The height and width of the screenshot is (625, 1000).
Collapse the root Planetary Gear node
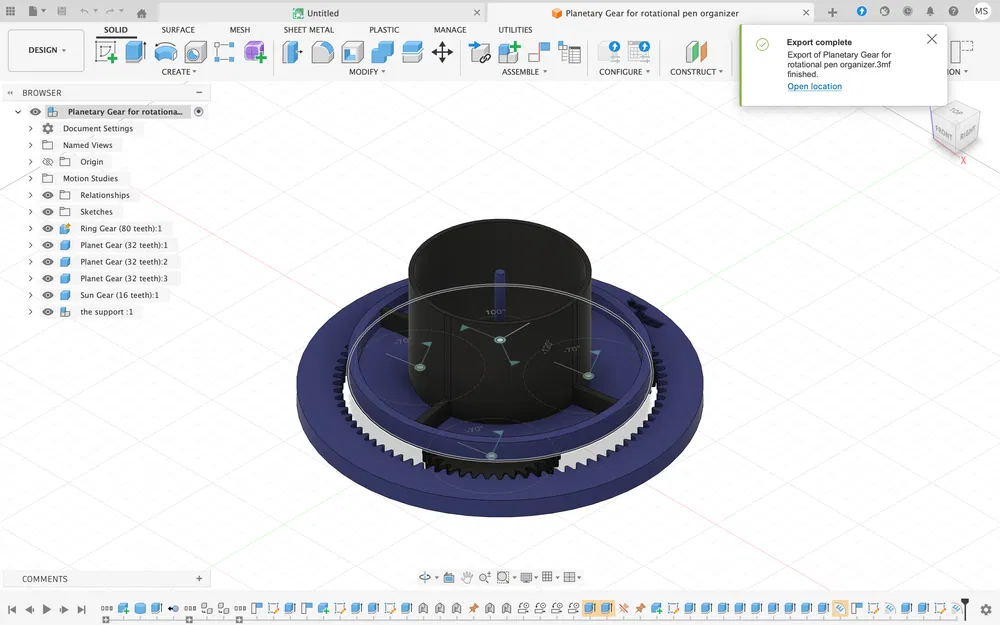18,112
